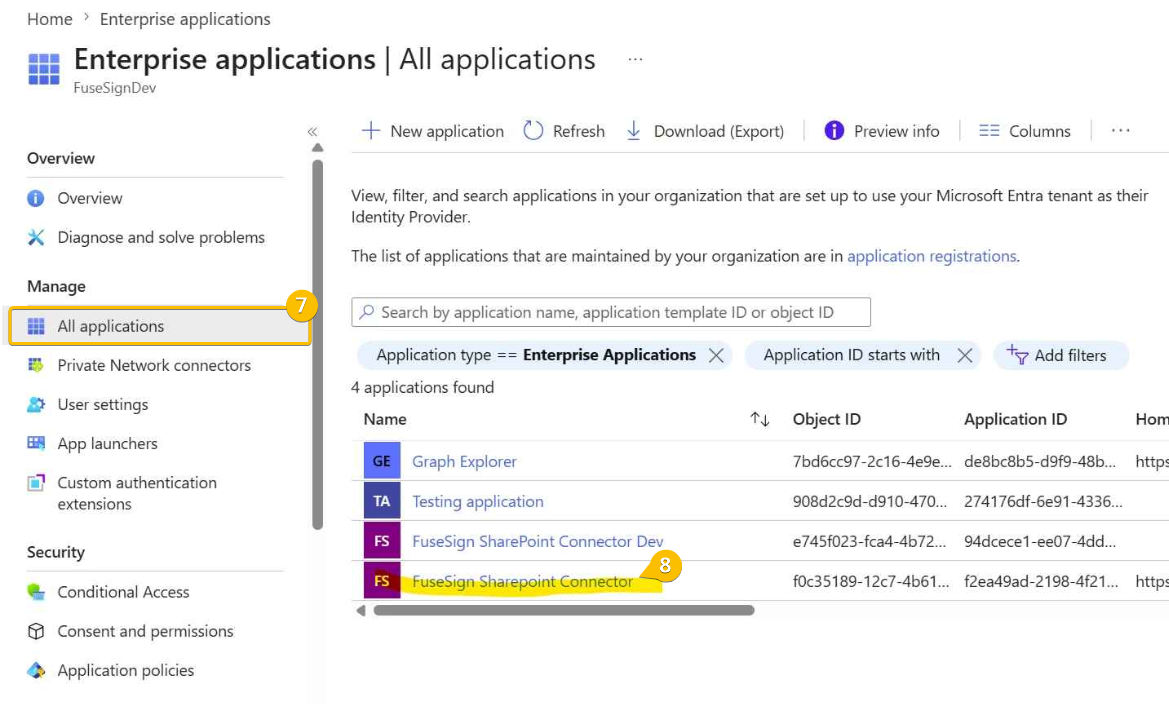This screenshot has height=704, width=1169.
Task: Select Object ID f0c35189-12c7-4b61...
Action: [871, 581]
